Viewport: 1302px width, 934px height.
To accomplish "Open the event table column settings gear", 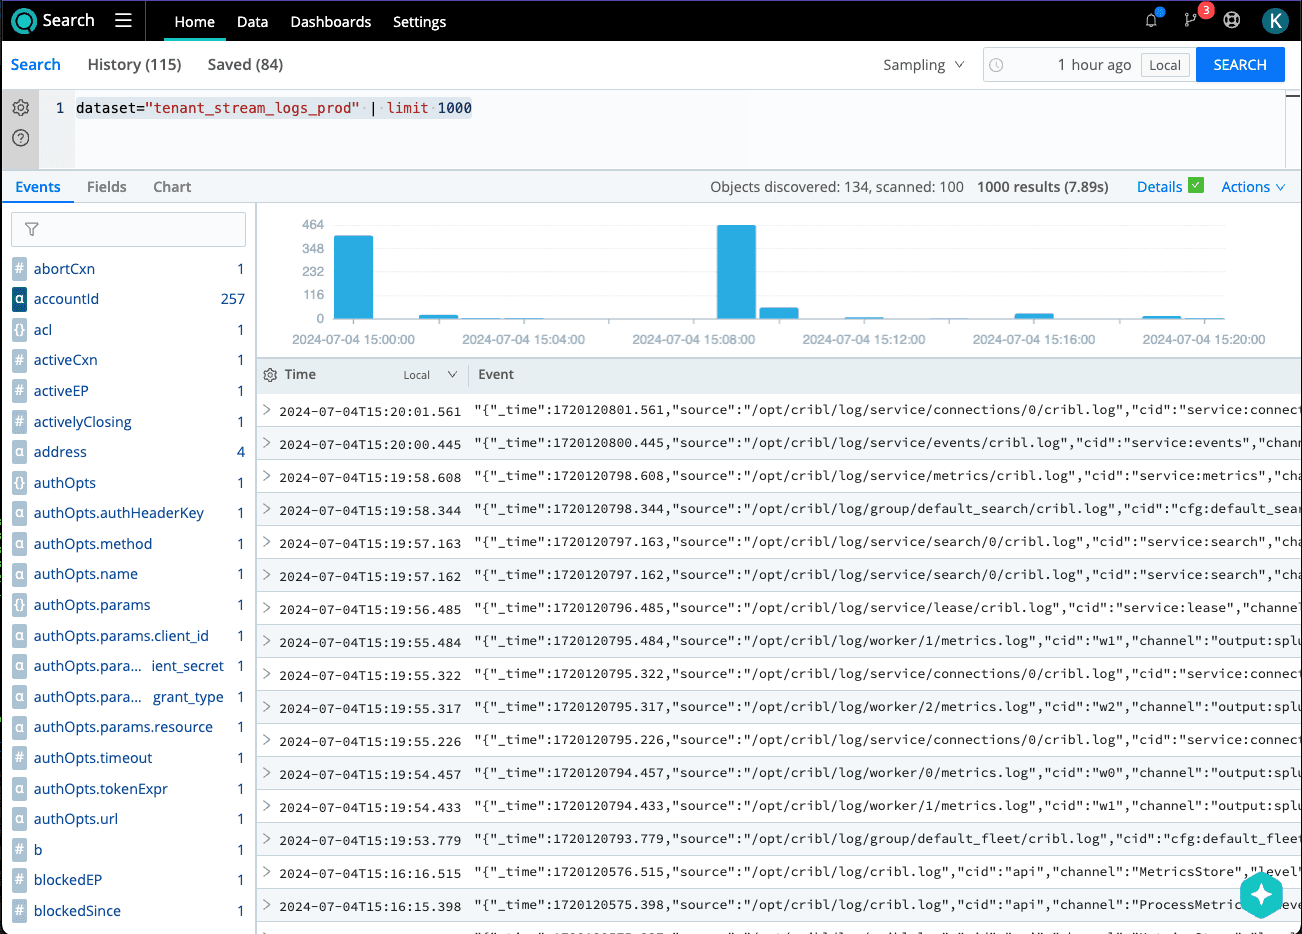I will pos(270,375).
